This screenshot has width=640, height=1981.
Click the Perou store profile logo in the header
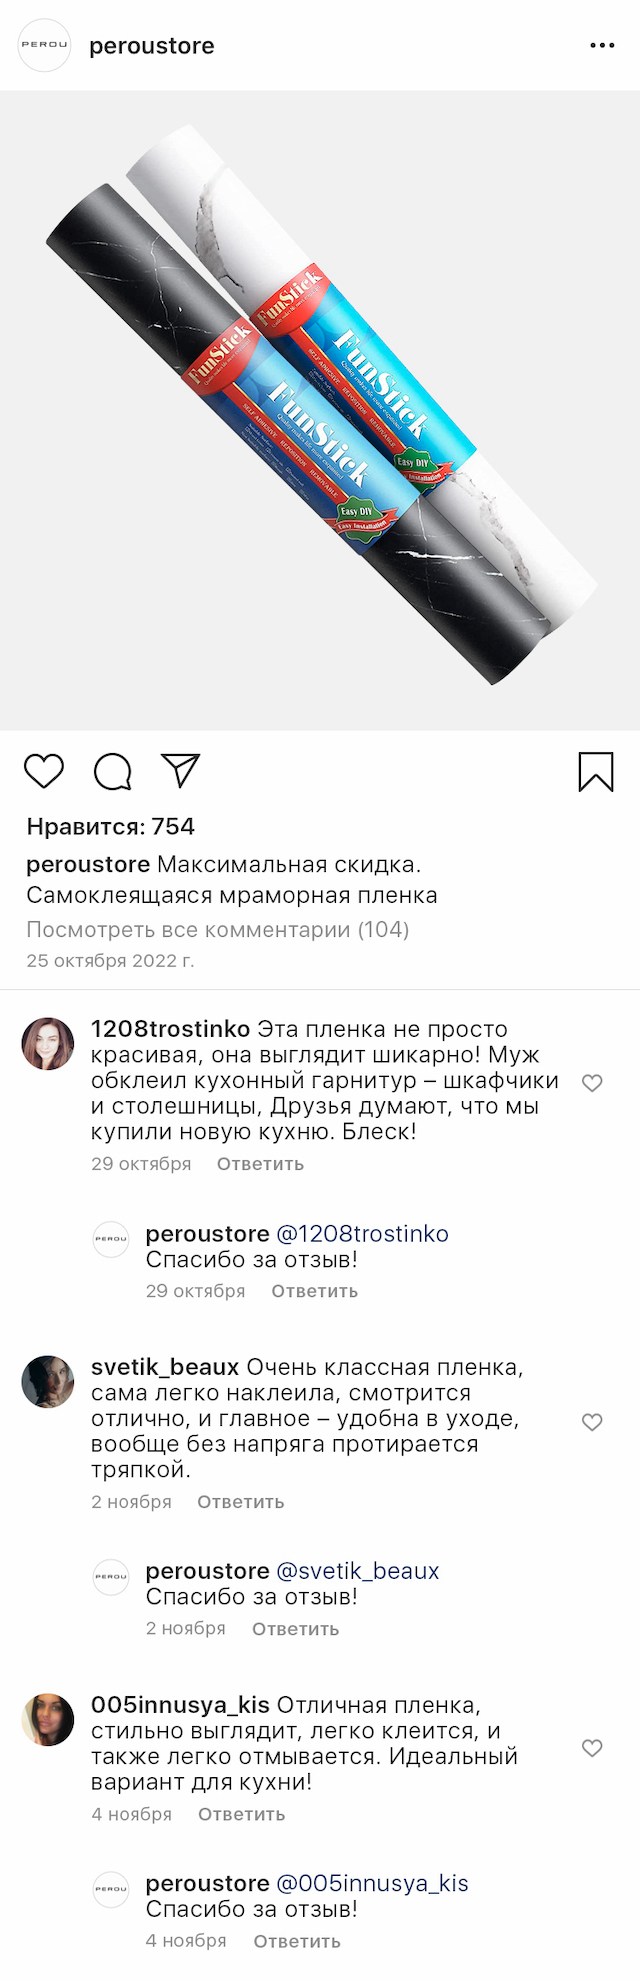[x=45, y=45]
